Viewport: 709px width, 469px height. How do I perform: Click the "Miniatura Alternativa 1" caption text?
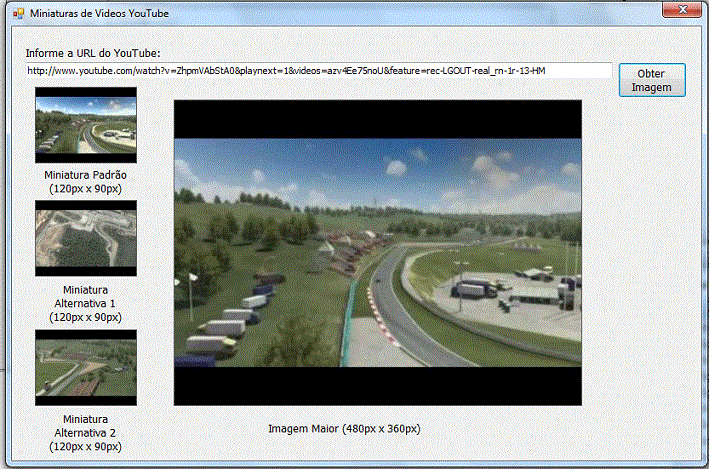pyautogui.click(x=85, y=303)
